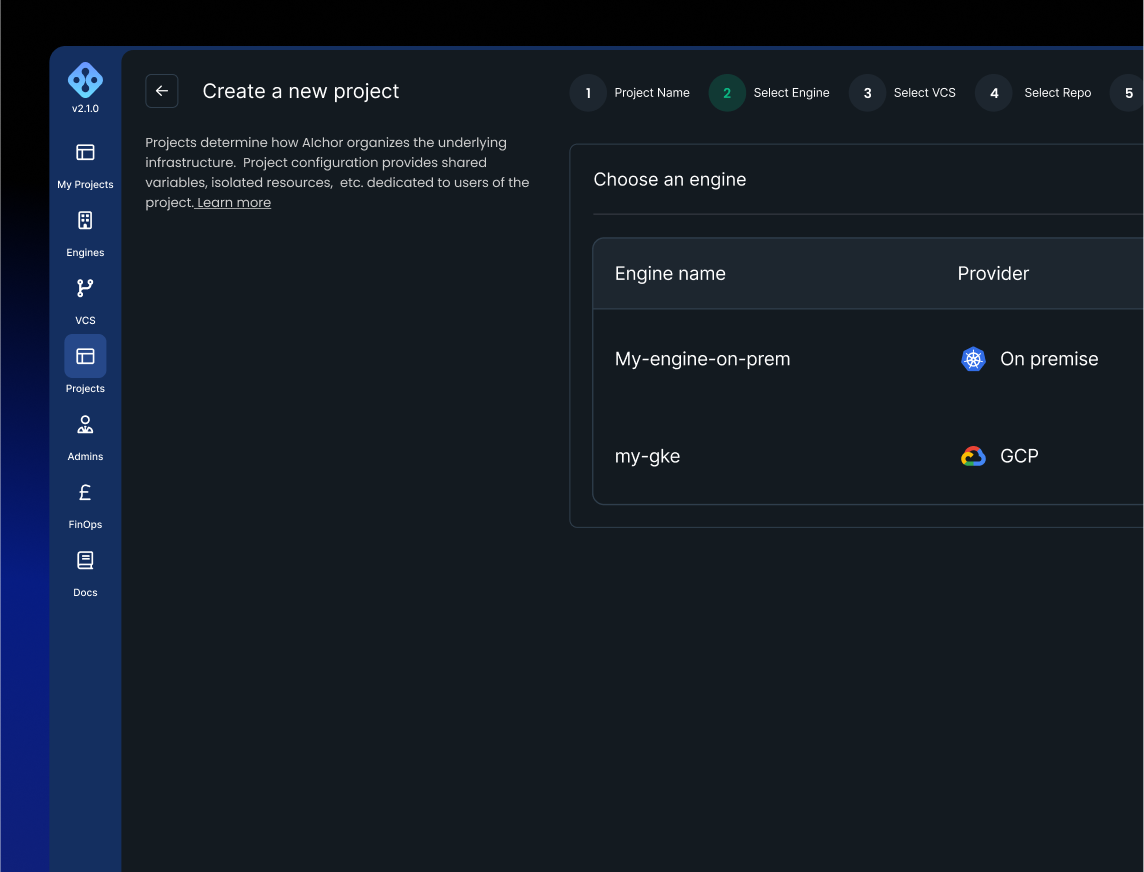Click the Docs sidebar label
The image size is (1144, 872).
(85, 593)
